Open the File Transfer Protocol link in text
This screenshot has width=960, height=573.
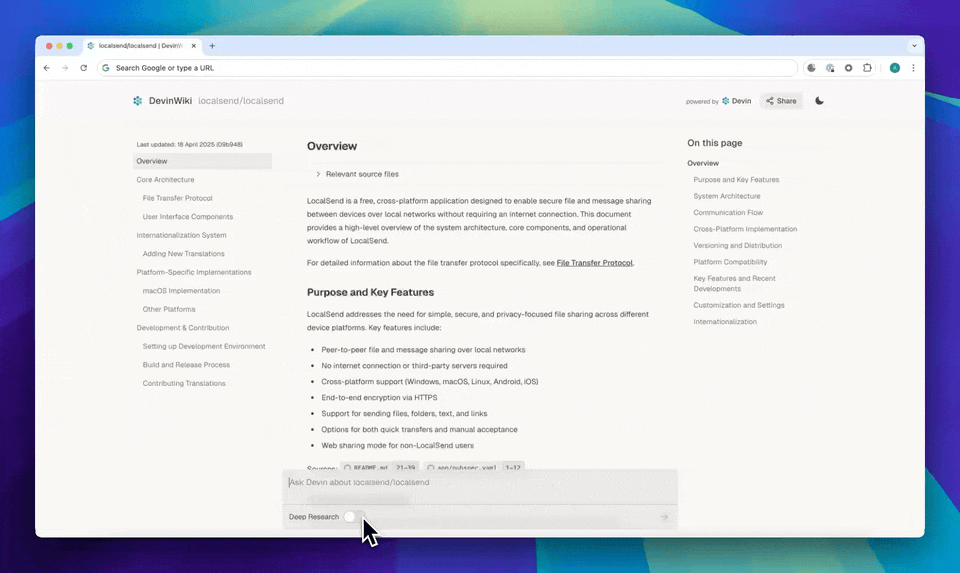click(x=594, y=263)
